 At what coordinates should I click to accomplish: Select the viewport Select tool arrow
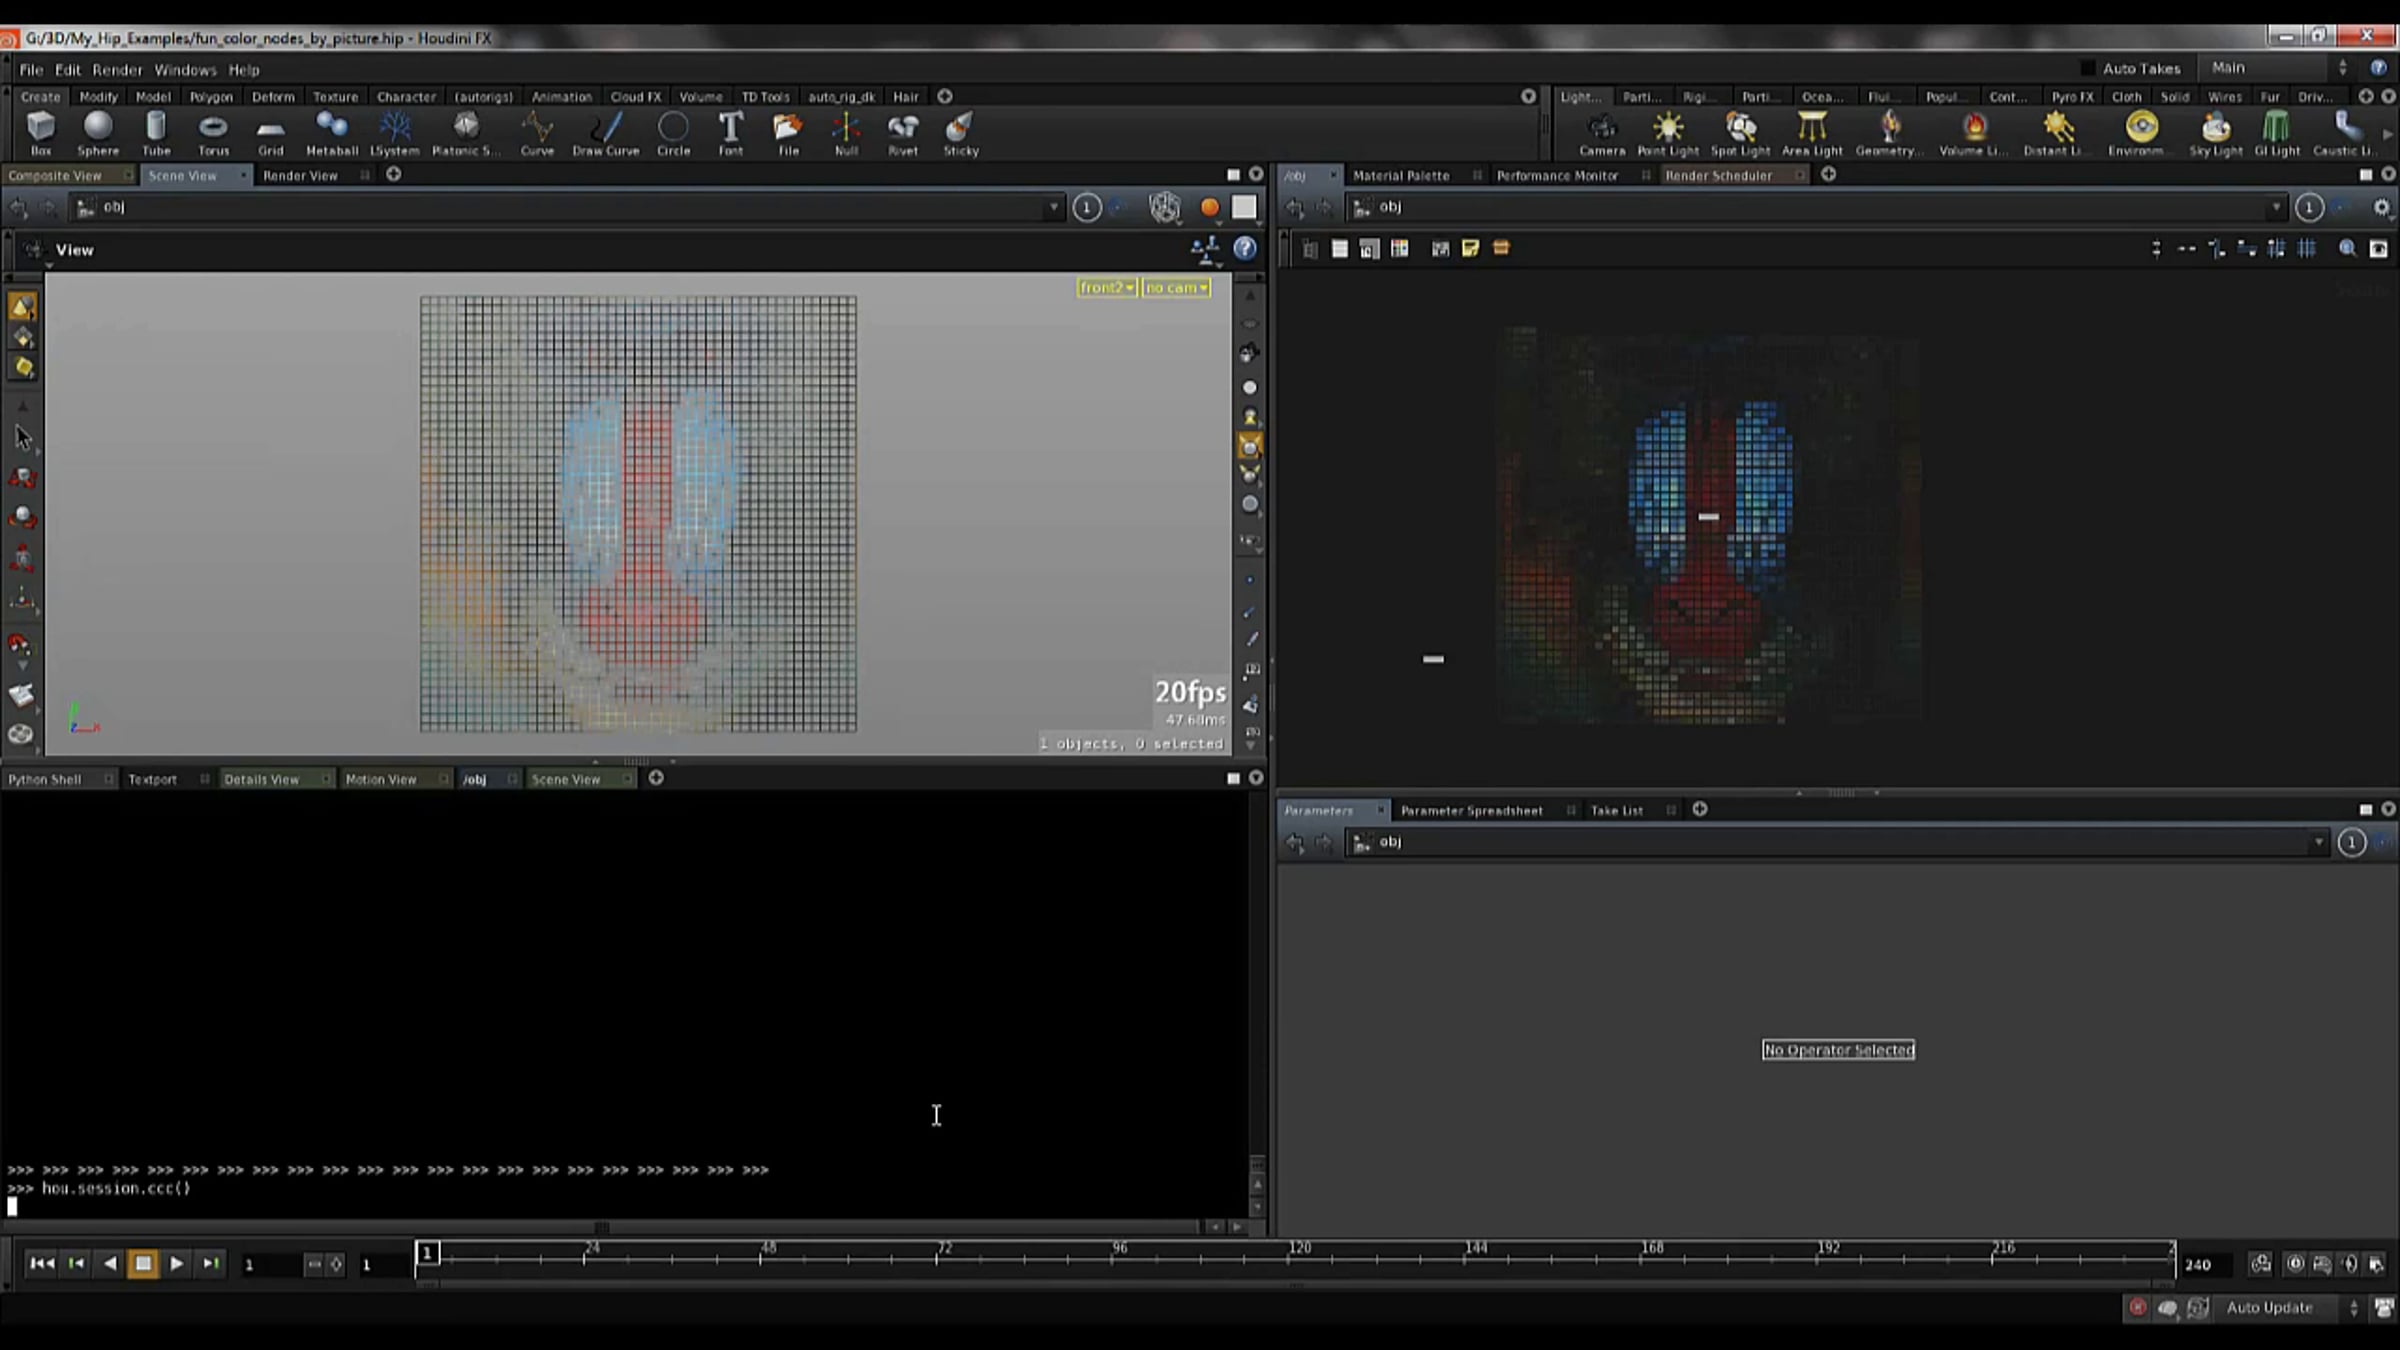coord(23,438)
